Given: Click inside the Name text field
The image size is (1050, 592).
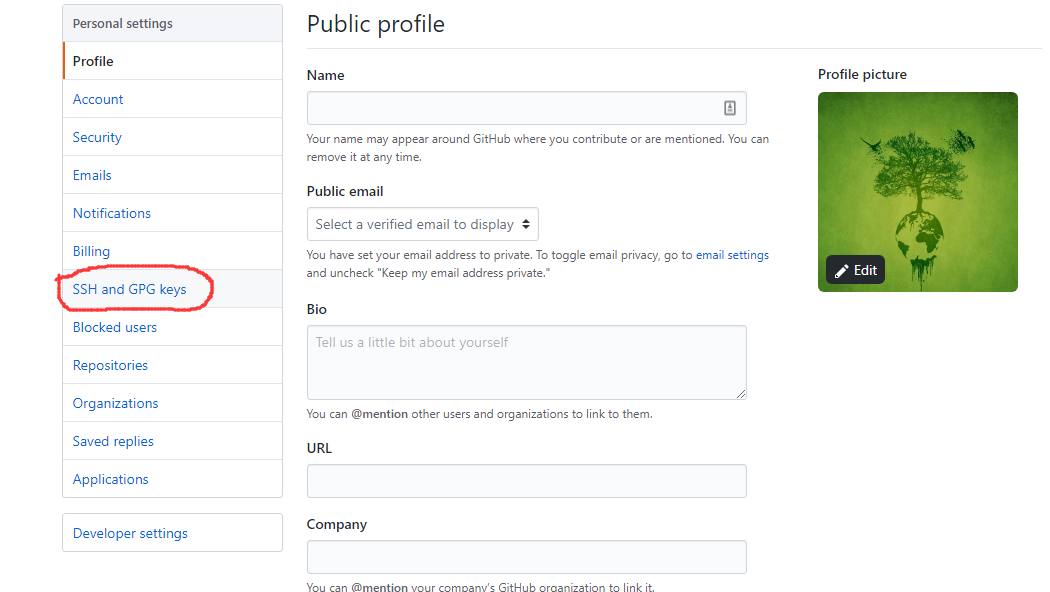Looking at the screenshot, I should 510,108.
